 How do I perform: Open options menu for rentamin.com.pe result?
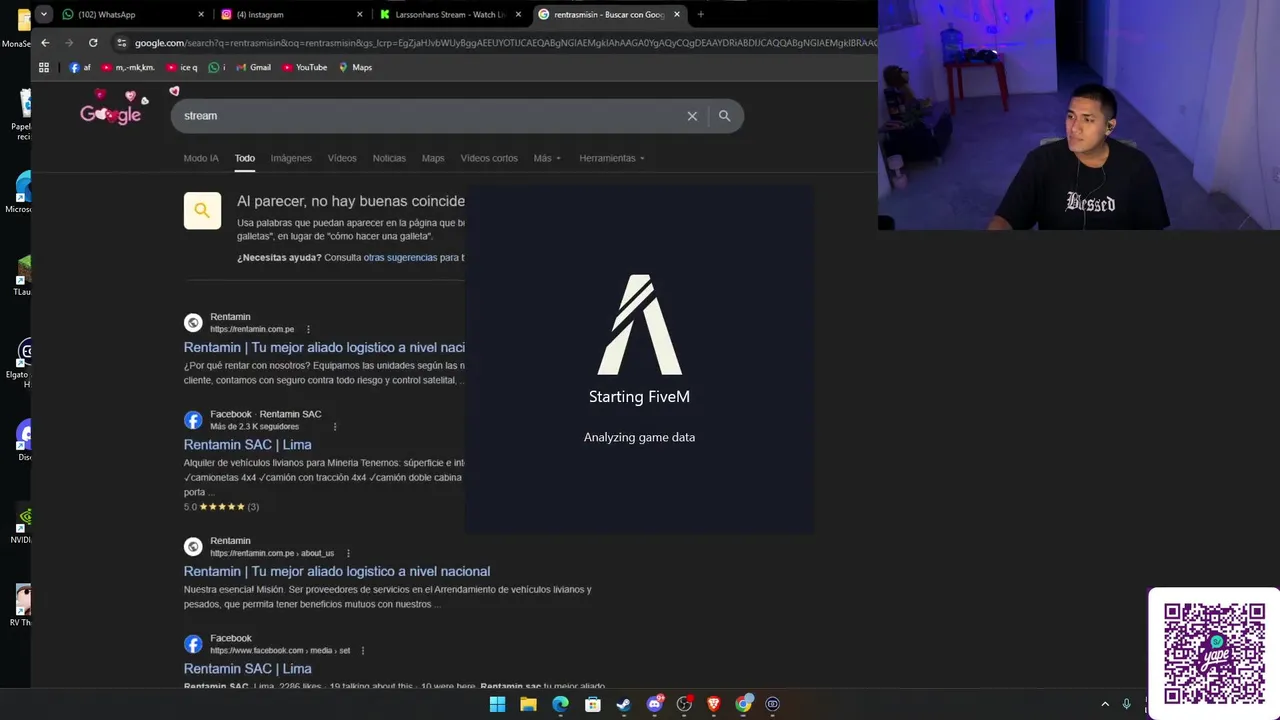(x=308, y=329)
